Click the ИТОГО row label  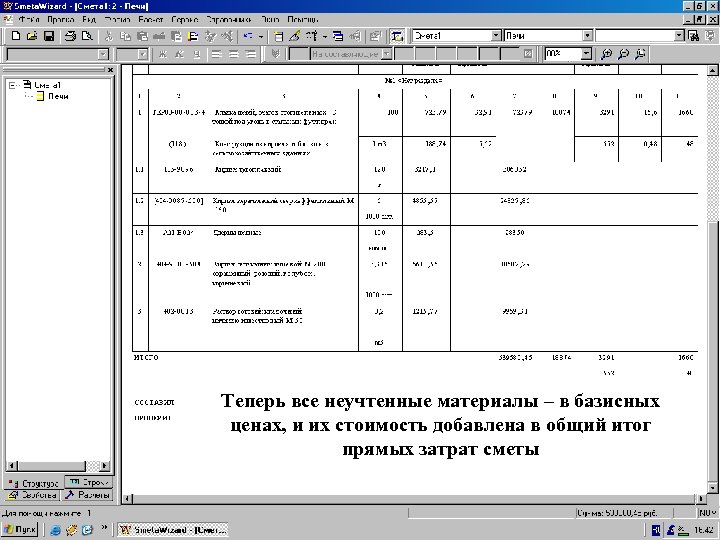click(146, 357)
